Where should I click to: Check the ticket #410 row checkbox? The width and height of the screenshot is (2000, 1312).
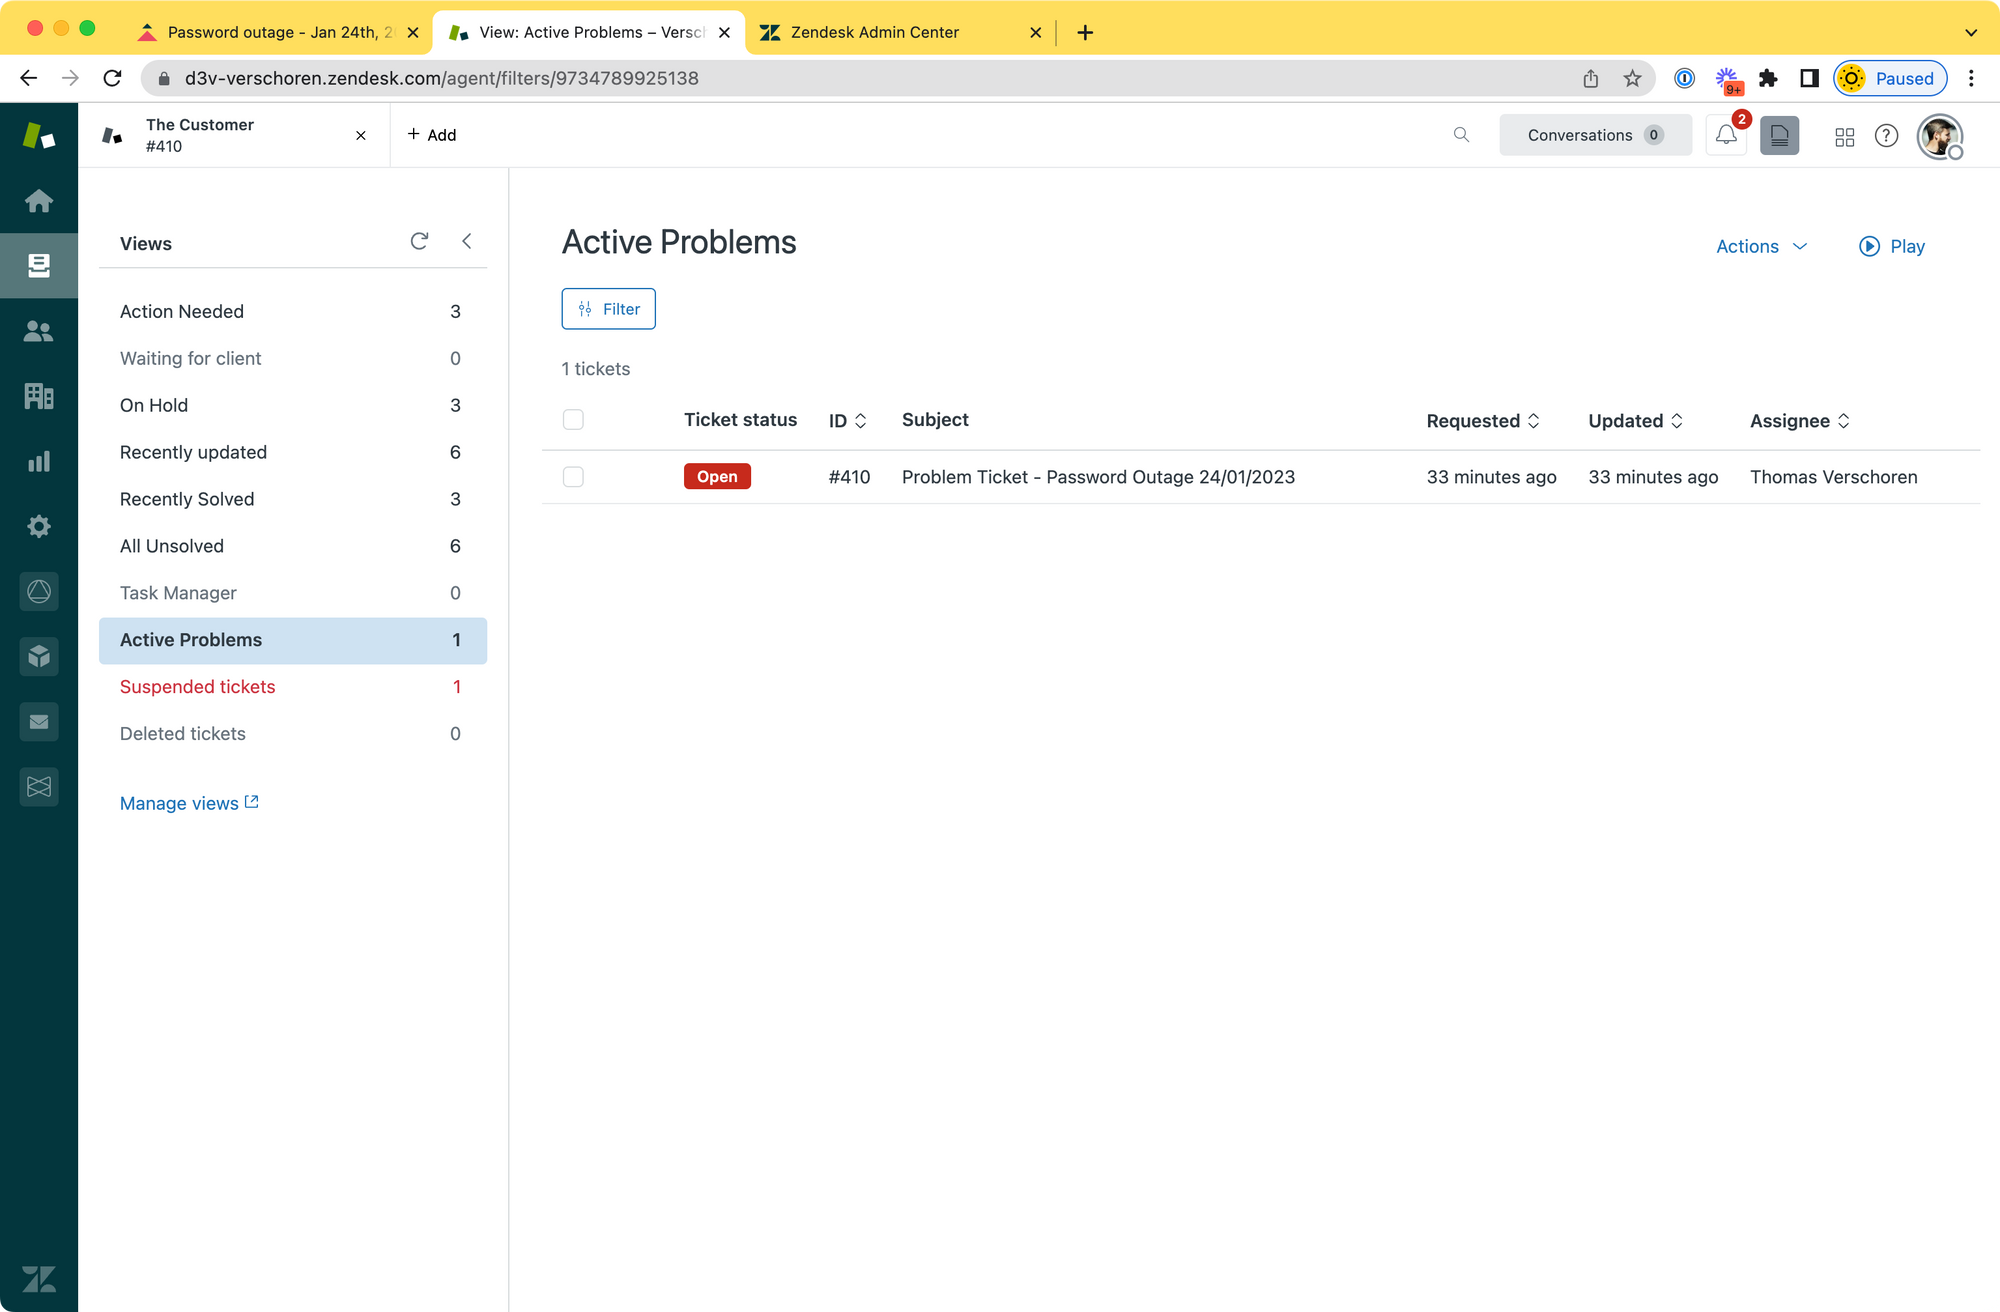coord(573,477)
